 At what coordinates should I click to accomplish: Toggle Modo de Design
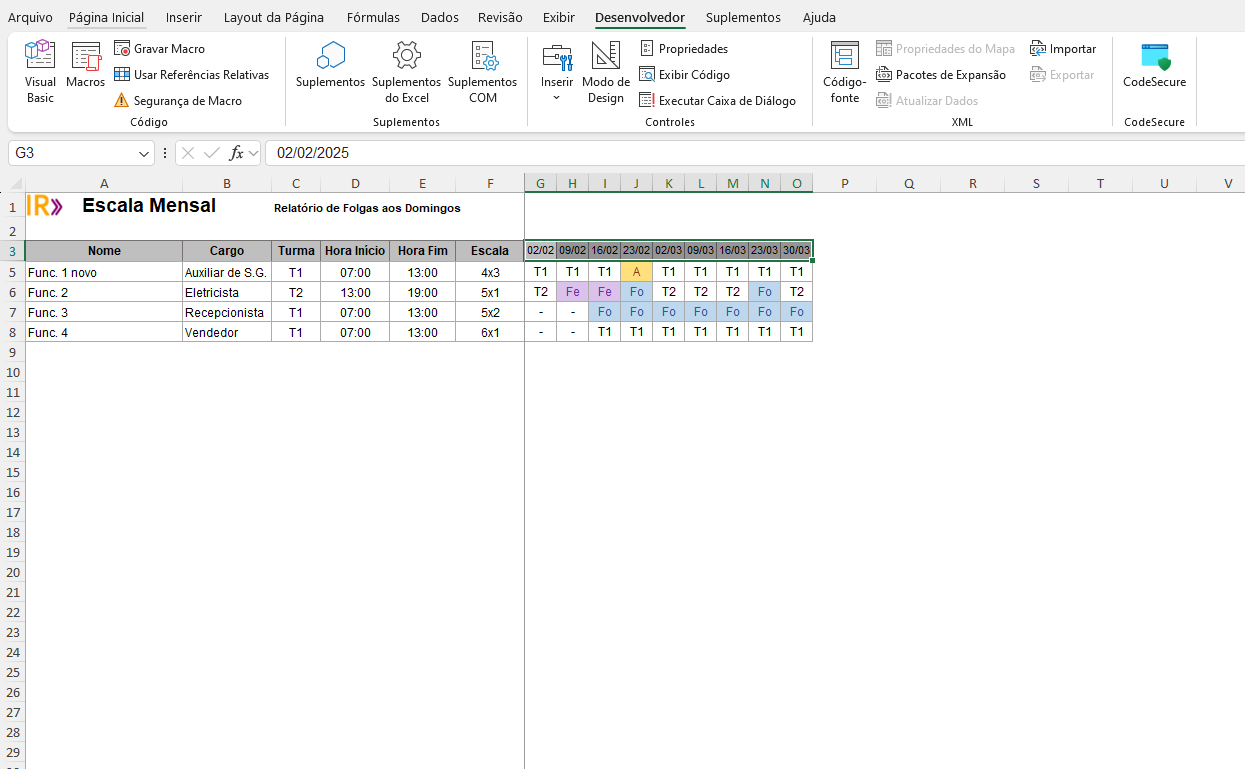(606, 72)
